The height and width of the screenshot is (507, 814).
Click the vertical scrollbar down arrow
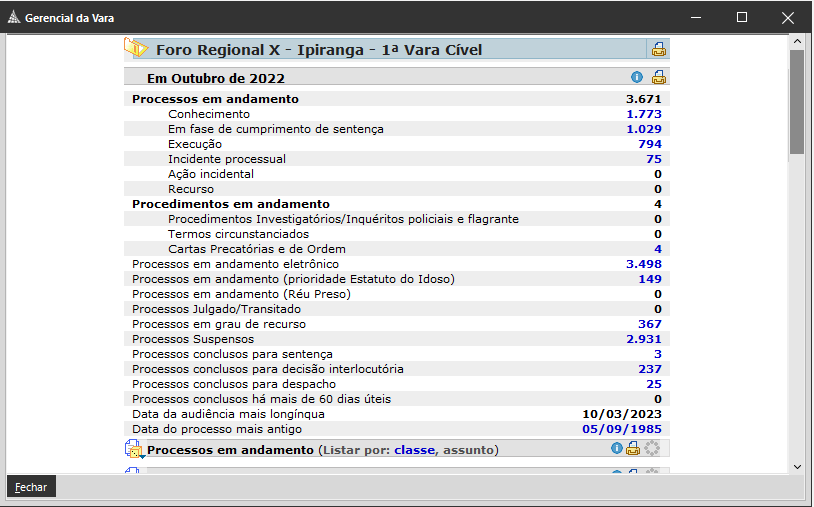point(796,466)
